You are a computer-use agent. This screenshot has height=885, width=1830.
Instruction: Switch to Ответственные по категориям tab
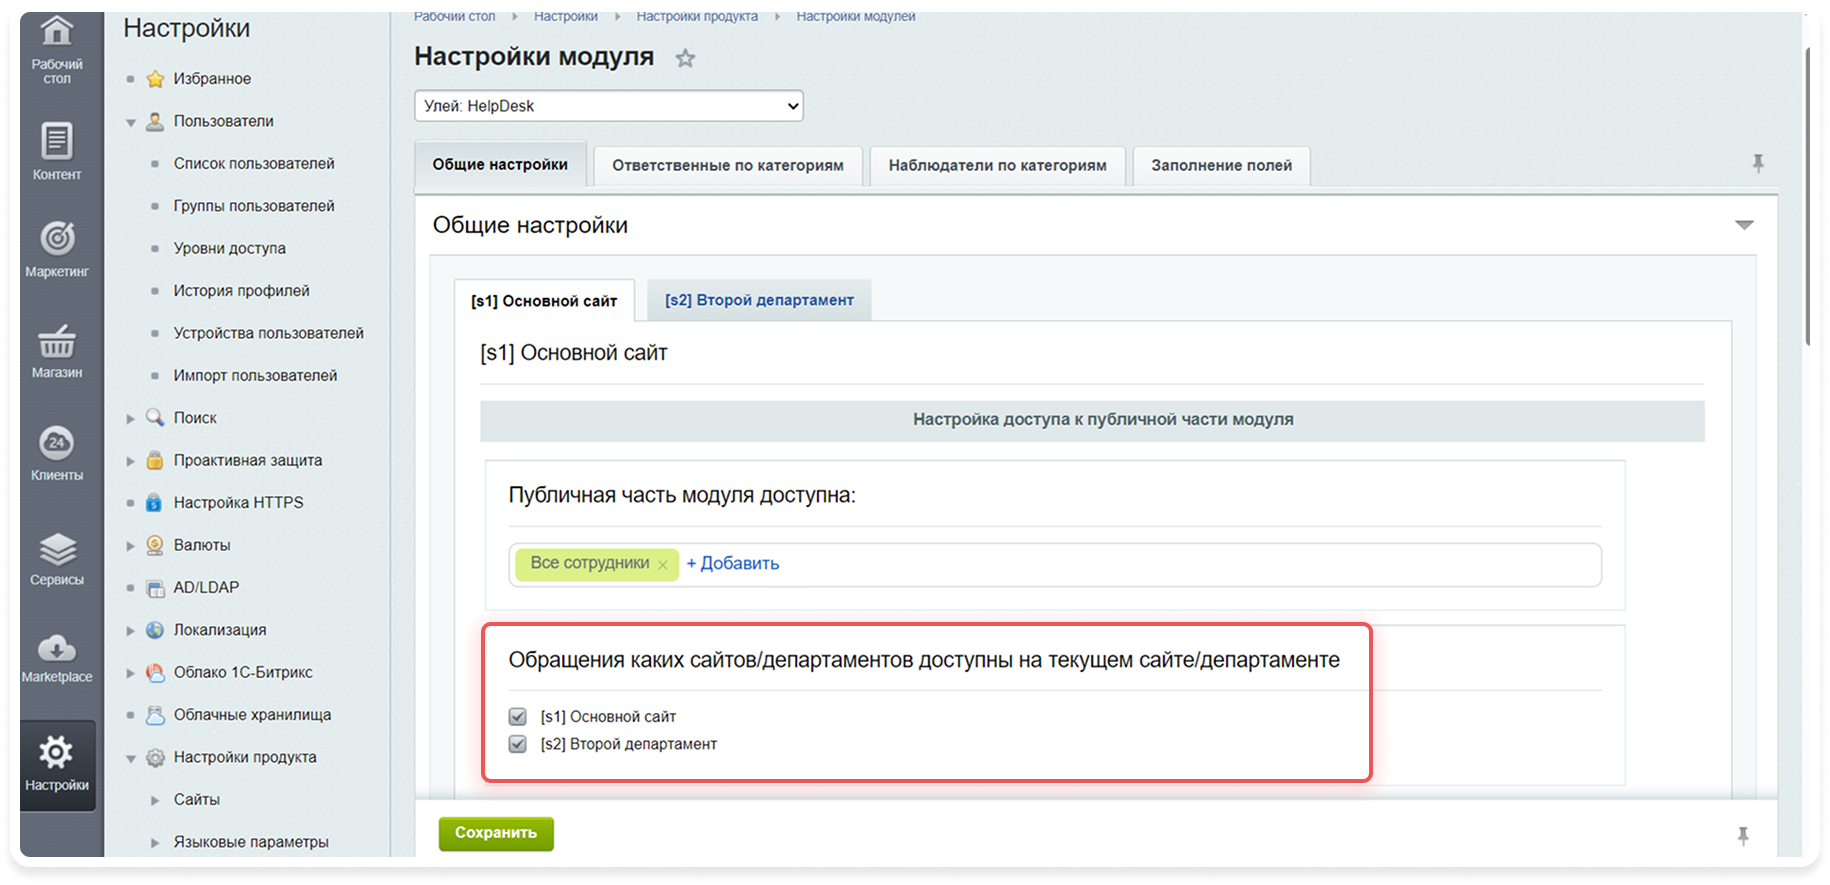[728, 166]
